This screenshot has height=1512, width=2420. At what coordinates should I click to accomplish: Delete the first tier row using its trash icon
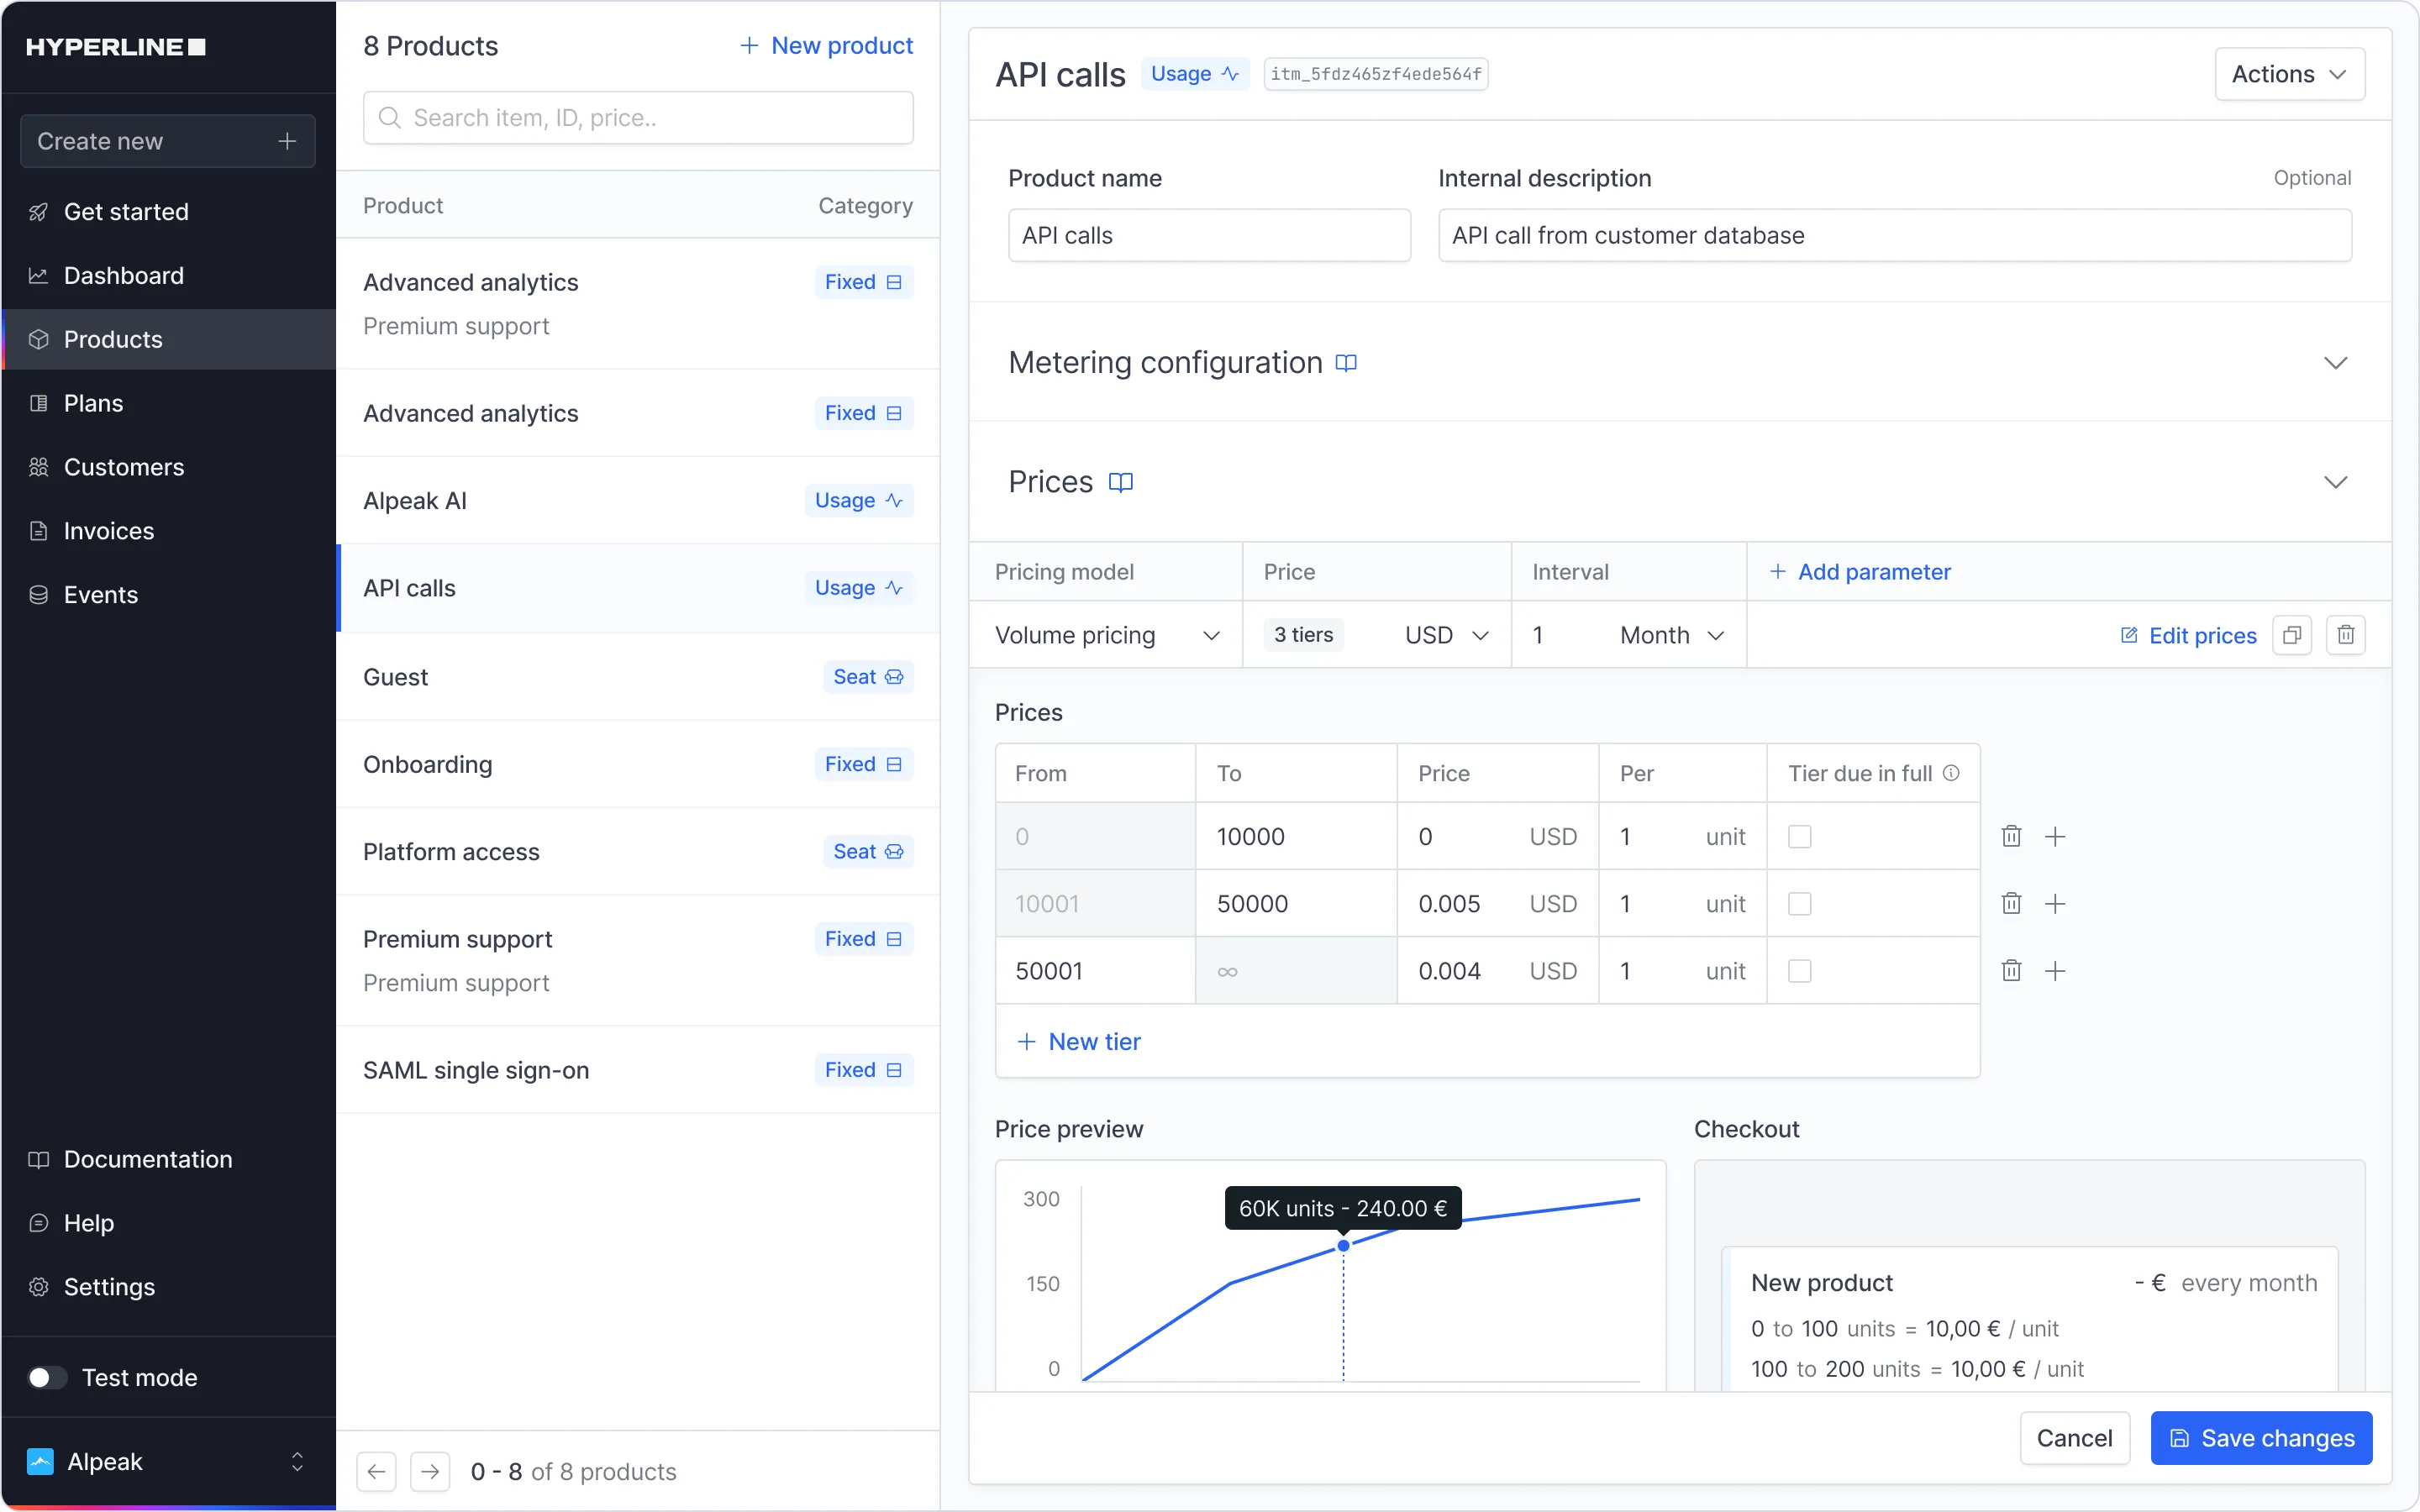(x=2011, y=836)
